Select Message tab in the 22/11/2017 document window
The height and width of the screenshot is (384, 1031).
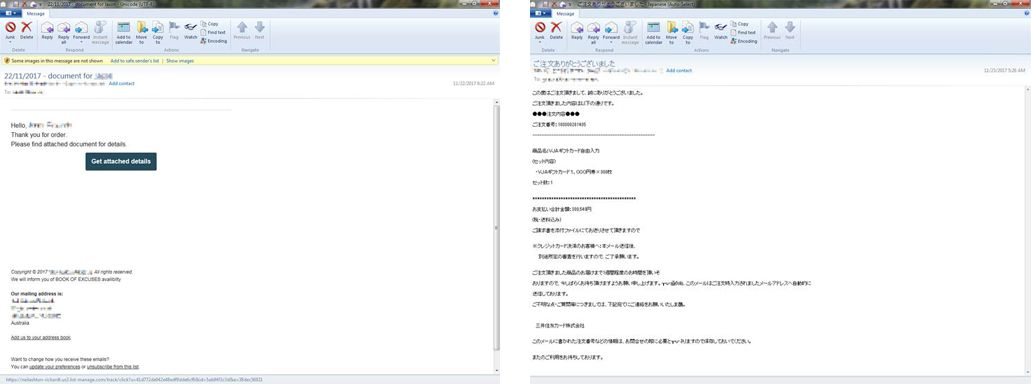click(36, 13)
